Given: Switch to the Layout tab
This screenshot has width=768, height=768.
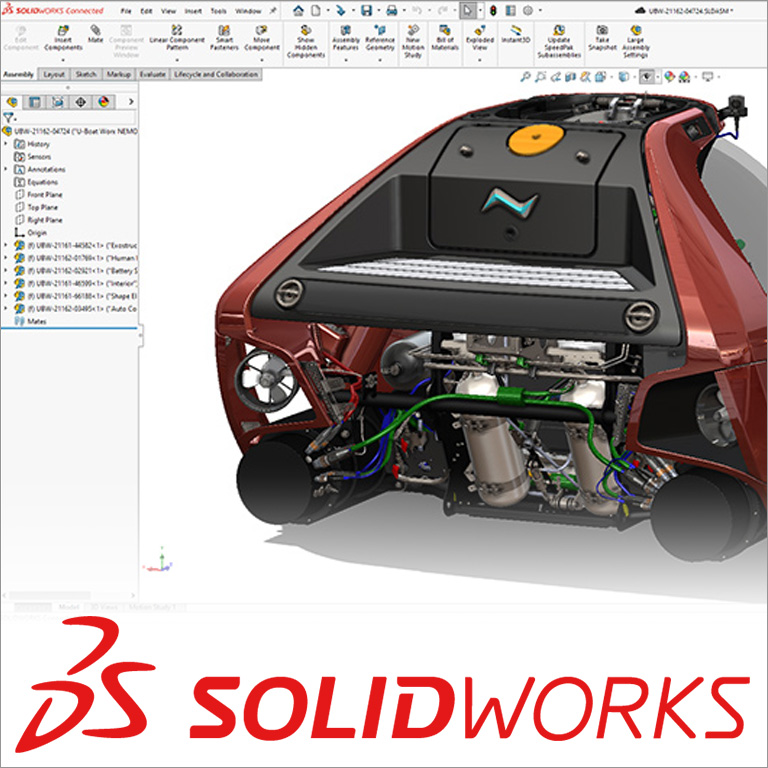Looking at the screenshot, I should click(54, 74).
